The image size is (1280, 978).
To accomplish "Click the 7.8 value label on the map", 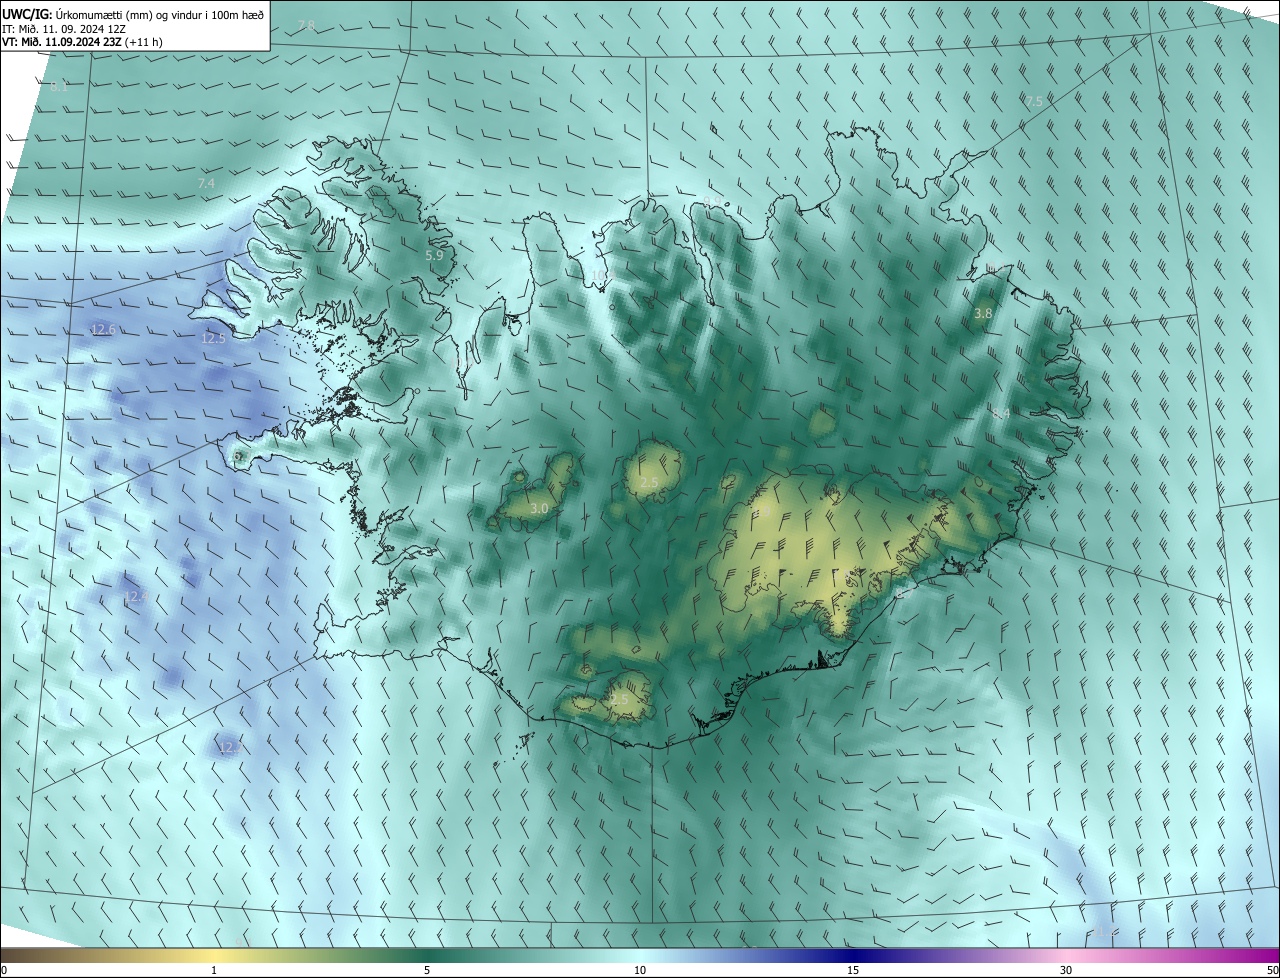I will 306,25.
